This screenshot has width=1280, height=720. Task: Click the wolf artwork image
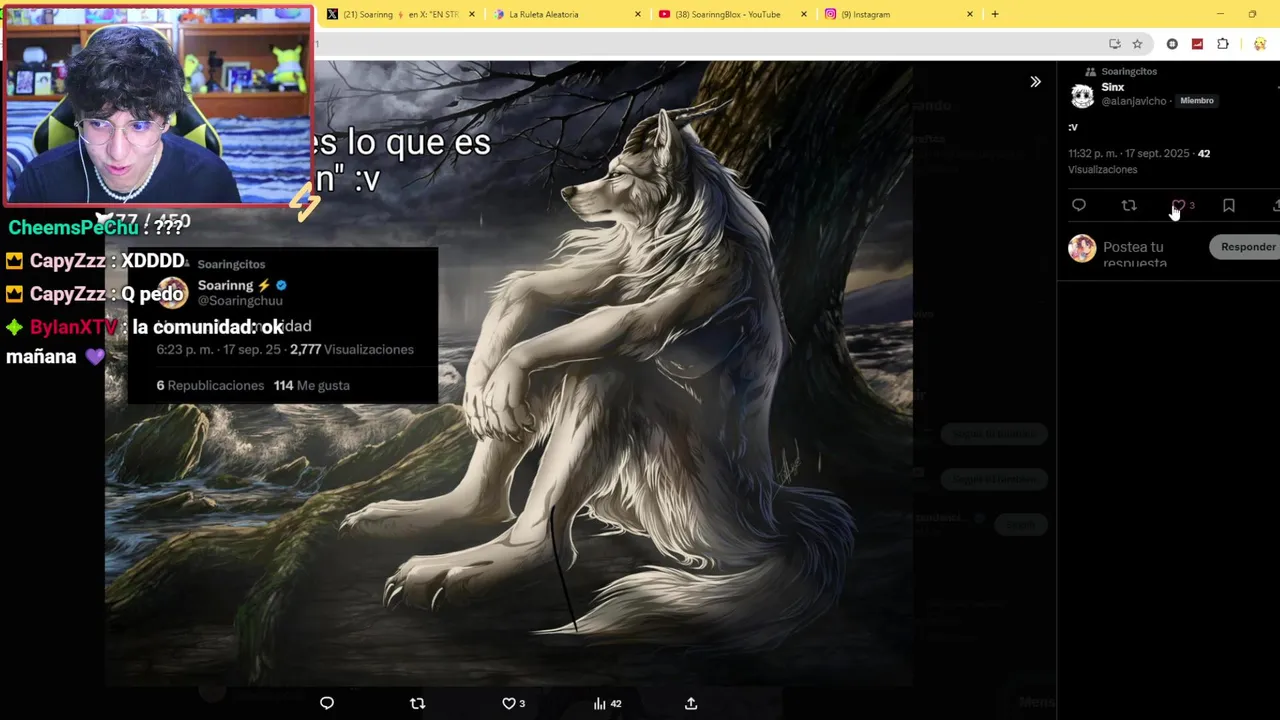508,373
